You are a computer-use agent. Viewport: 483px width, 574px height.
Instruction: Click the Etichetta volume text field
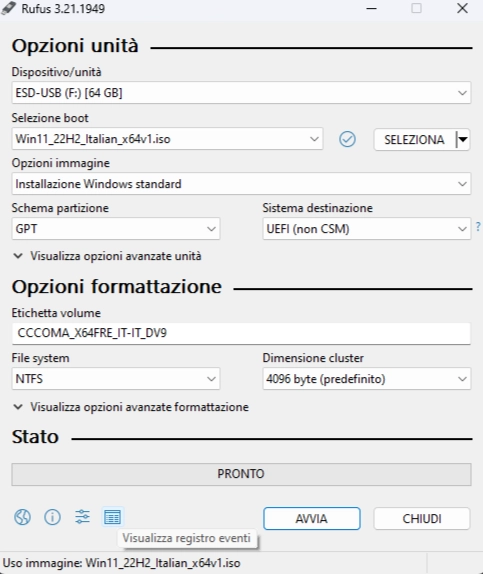241,333
